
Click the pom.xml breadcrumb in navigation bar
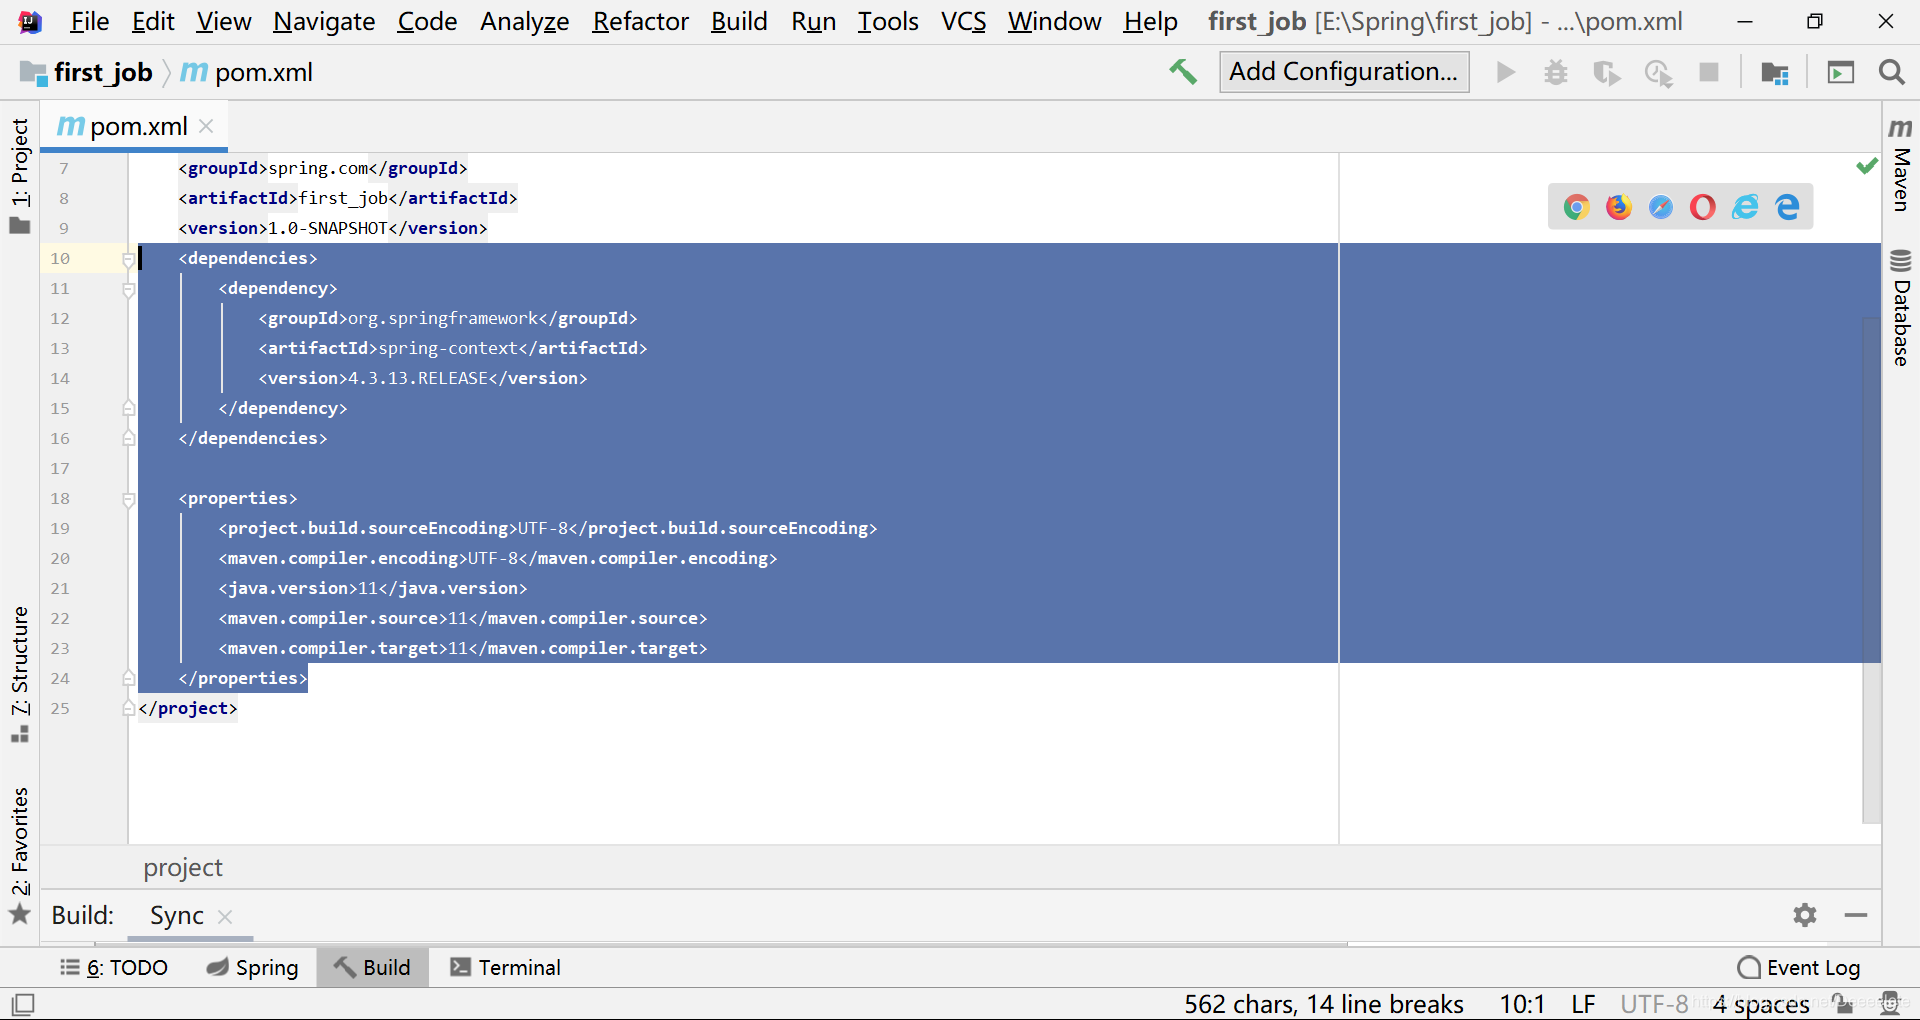[x=247, y=72]
